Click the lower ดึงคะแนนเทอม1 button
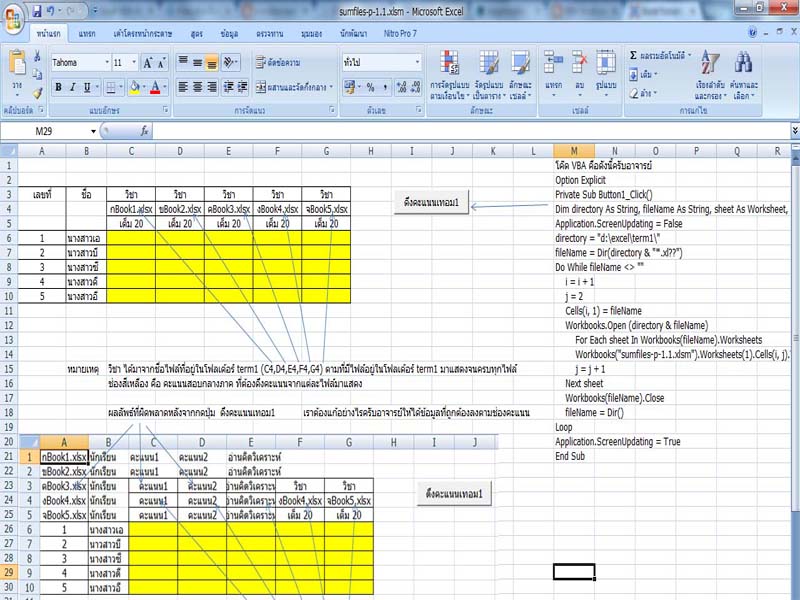The height and width of the screenshot is (600, 800). (453, 493)
